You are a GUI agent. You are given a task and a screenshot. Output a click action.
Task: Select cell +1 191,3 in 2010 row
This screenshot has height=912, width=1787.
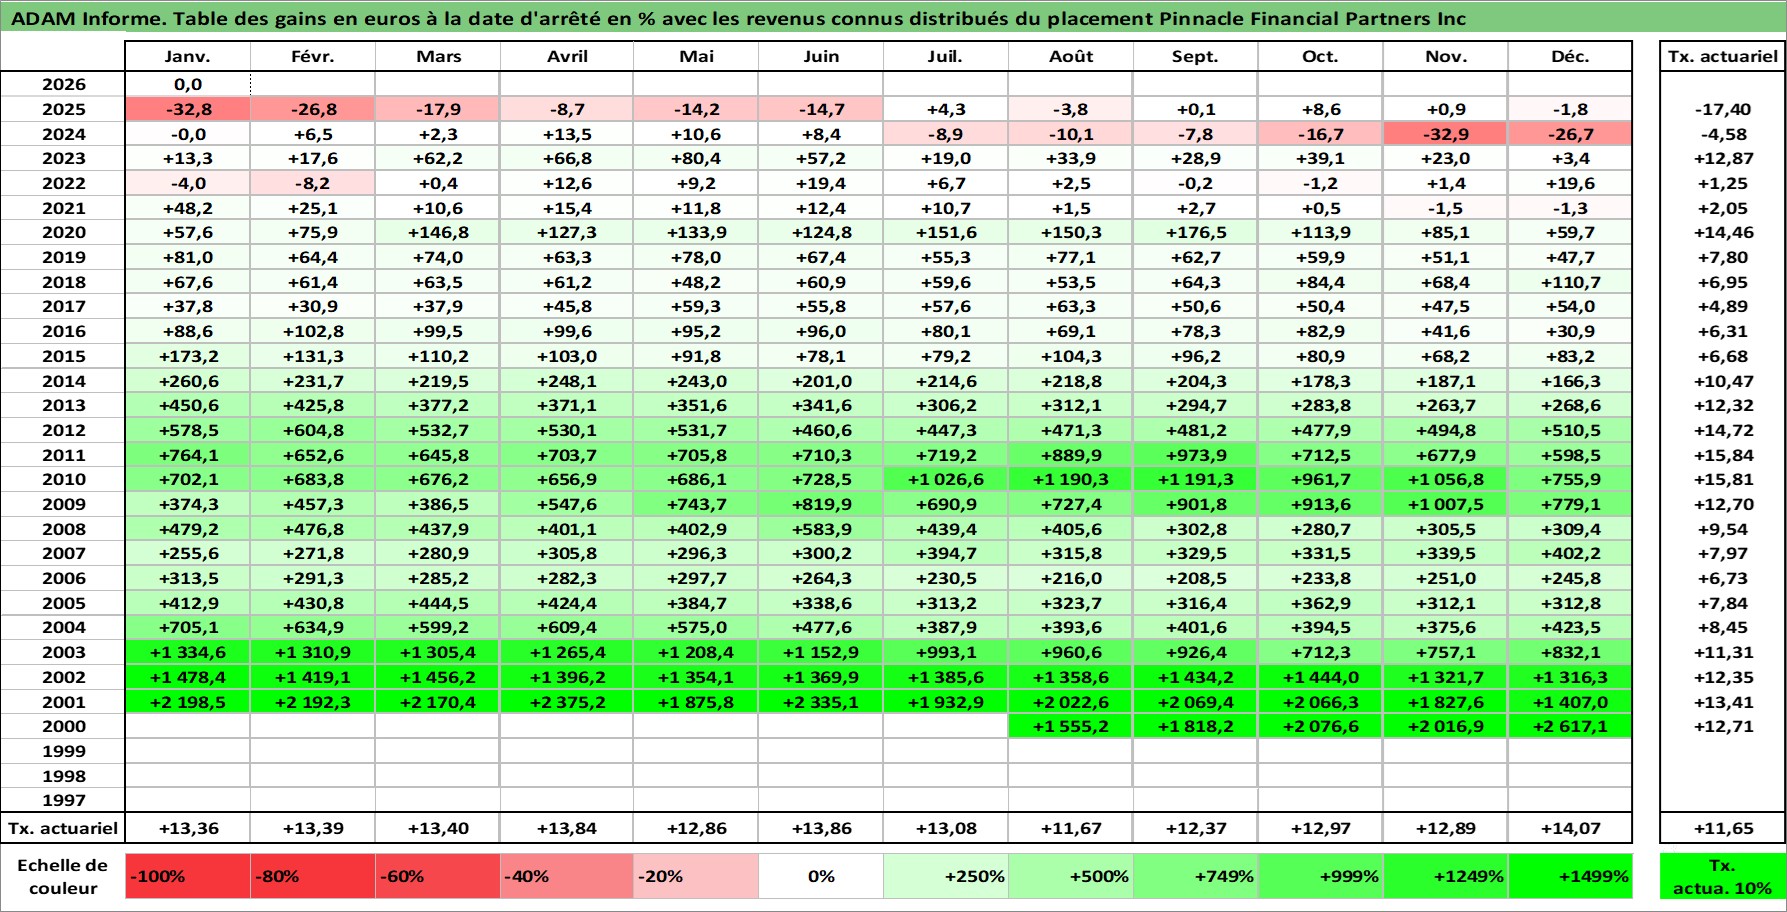(1196, 479)
